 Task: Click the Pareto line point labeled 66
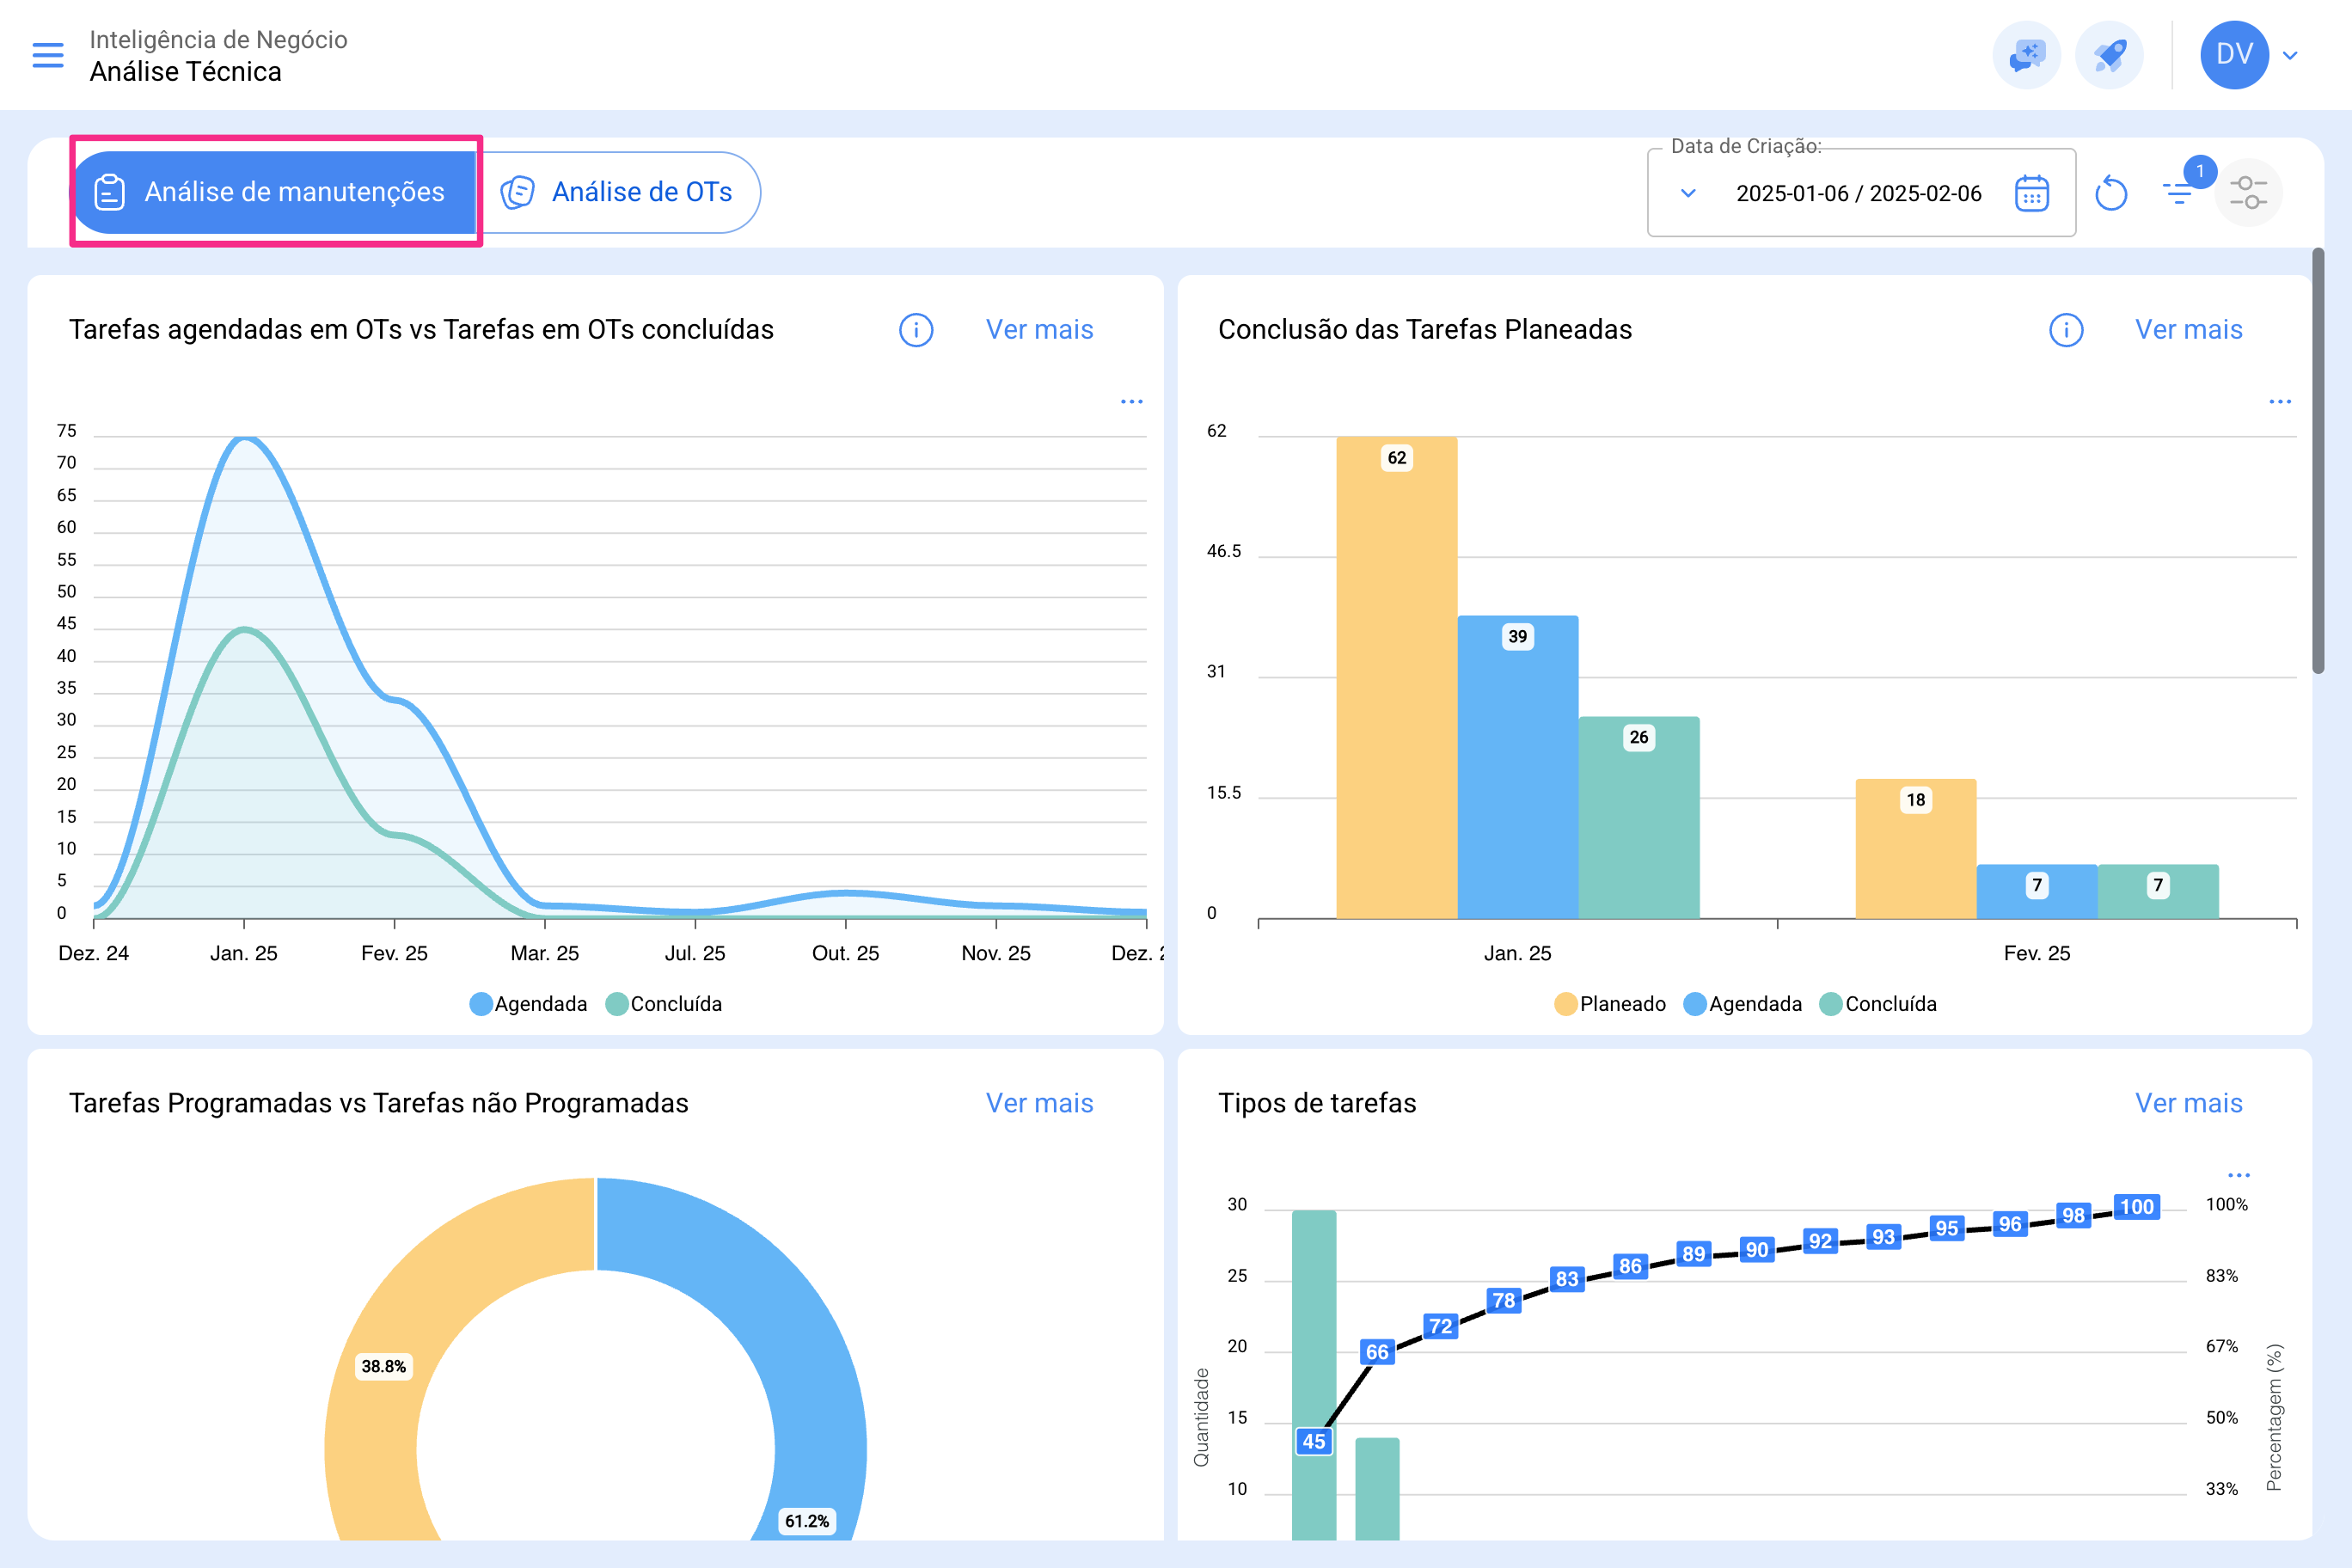pos(1377,1352)
